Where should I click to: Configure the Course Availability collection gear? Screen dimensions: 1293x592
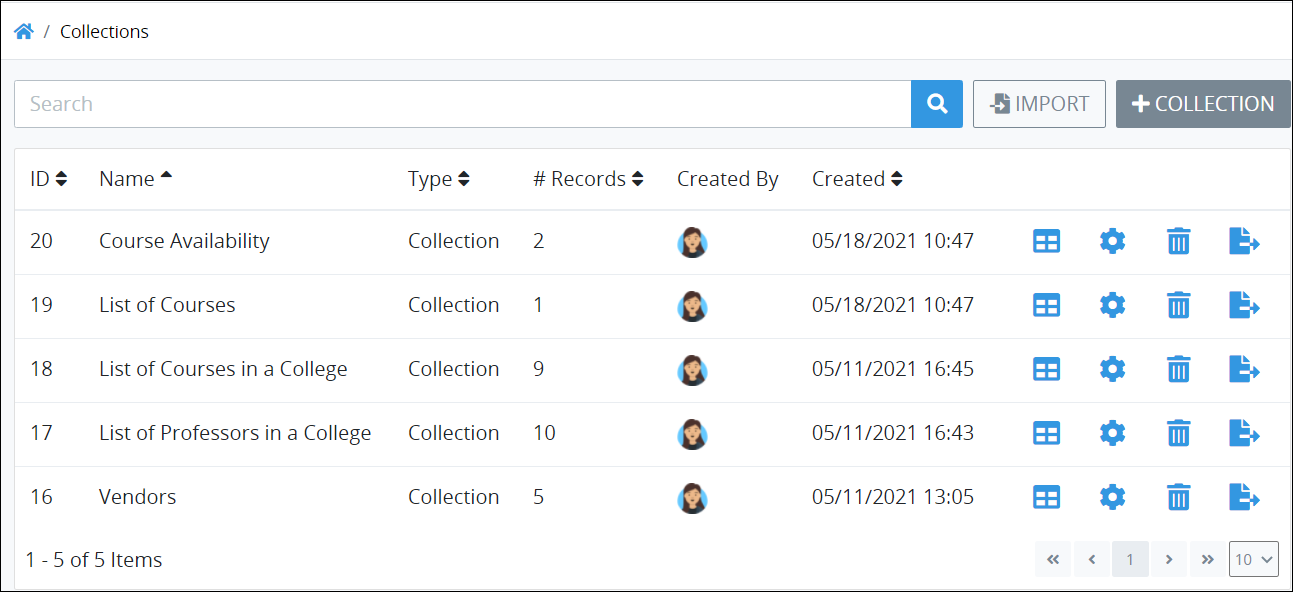click(x=1112, y=241)
